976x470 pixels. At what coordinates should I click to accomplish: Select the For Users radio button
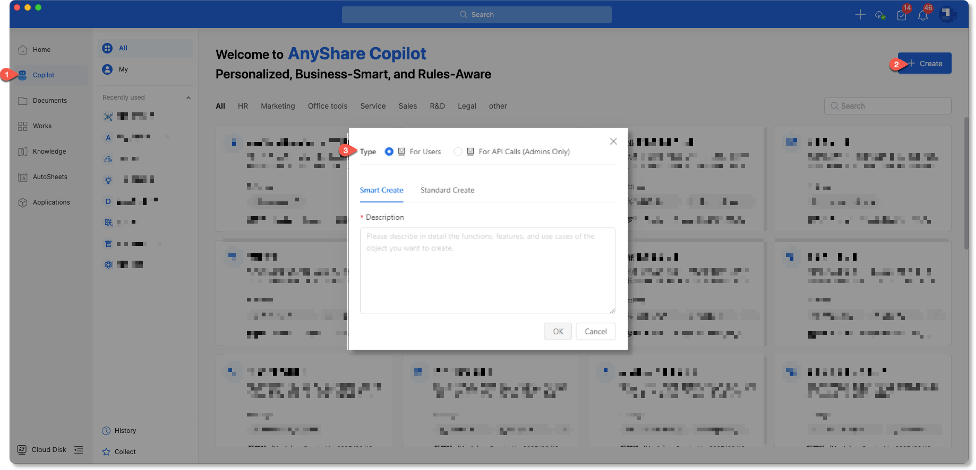(x=389, y=152)
